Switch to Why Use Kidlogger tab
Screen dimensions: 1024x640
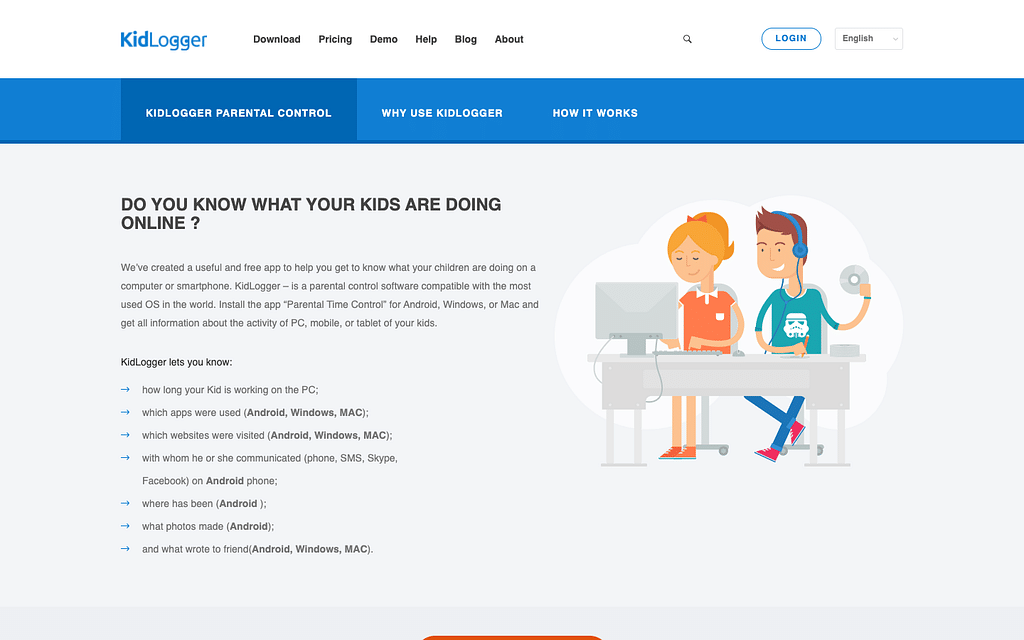(442, 113)
